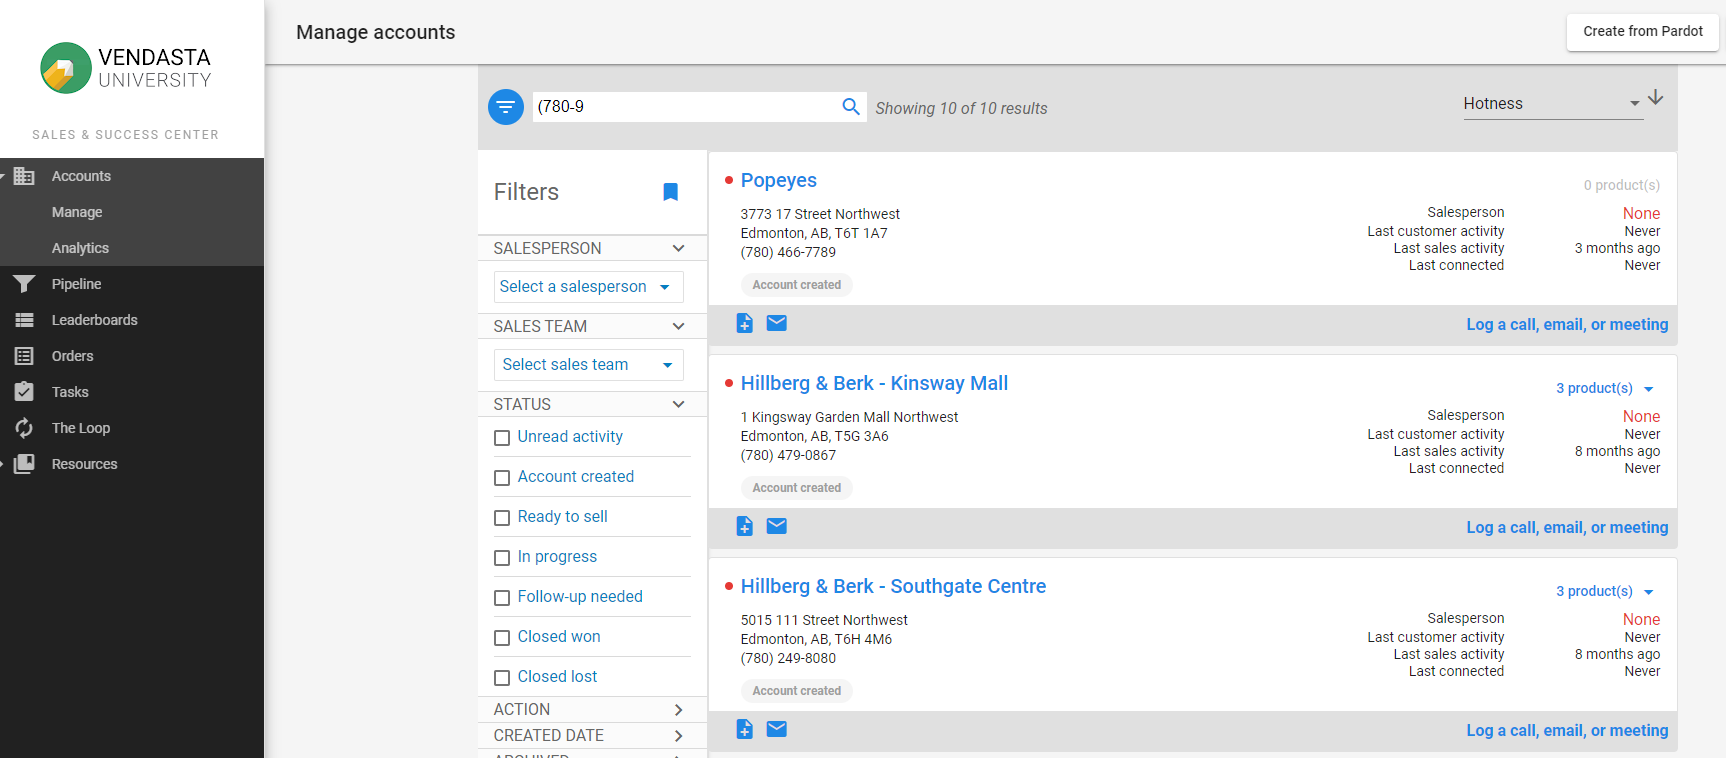The image size is (1726, 758).
Task: Log a call for Kinsway Mall account
Action: 1567,527
